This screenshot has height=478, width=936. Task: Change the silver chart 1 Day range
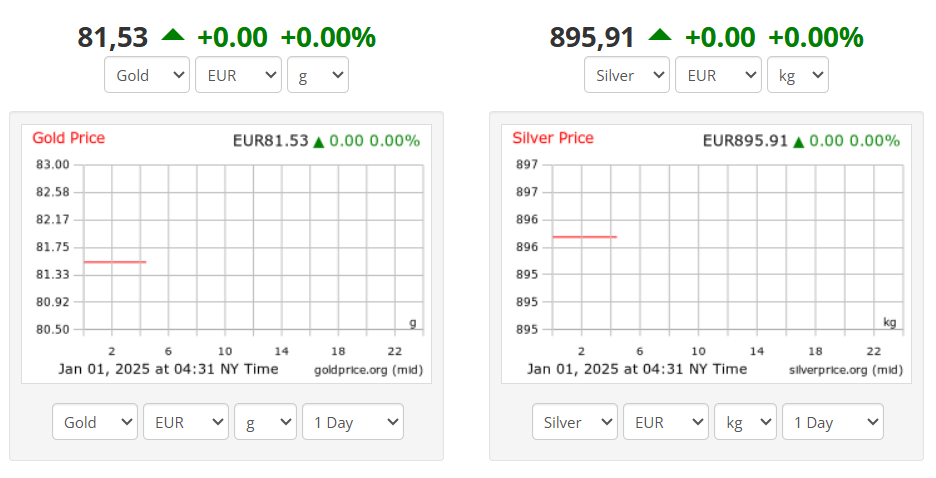pos(833,422)
